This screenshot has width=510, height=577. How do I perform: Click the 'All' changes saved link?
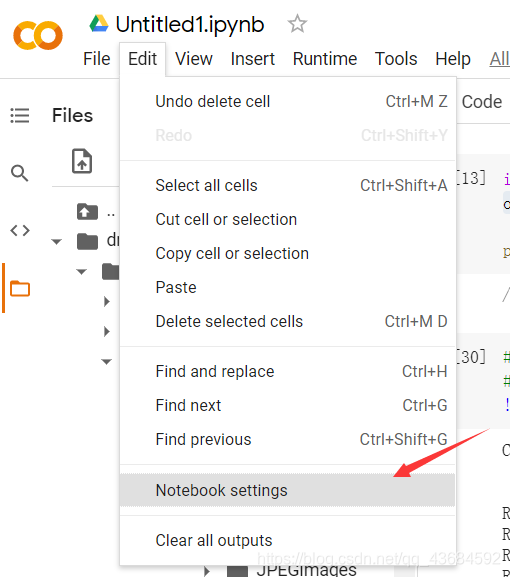(500, 59)
